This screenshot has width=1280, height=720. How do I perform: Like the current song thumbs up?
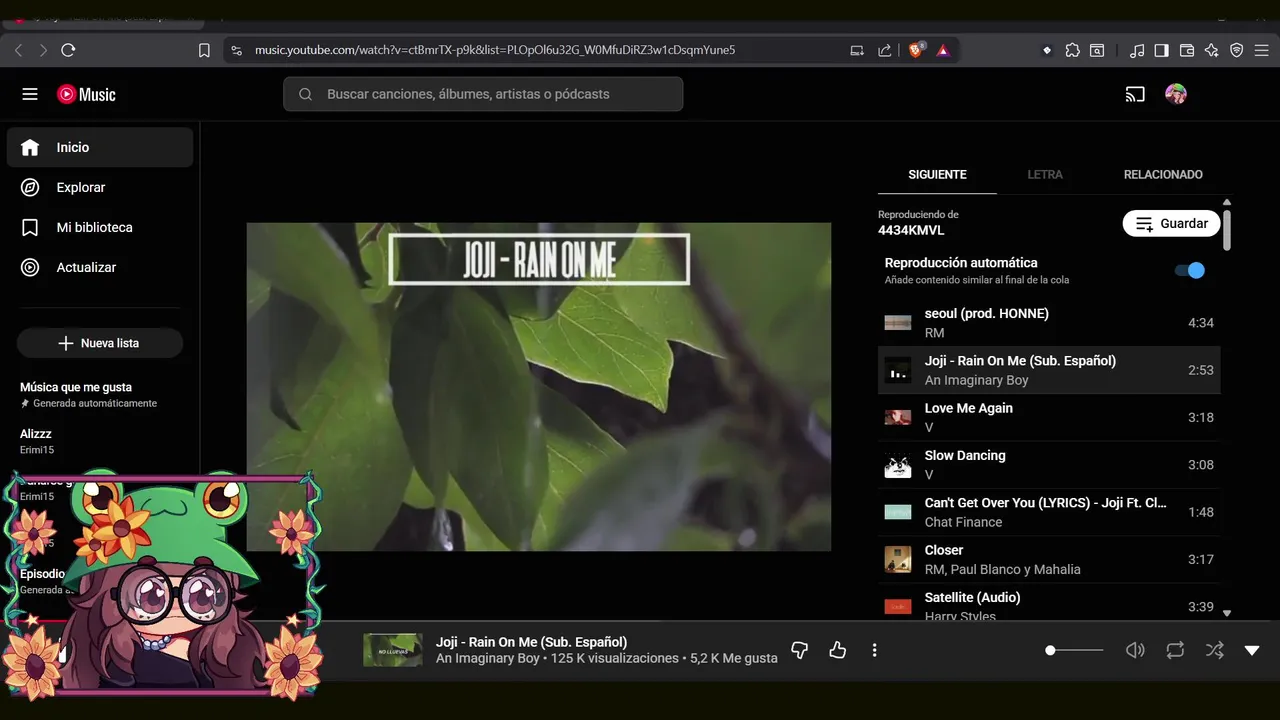pos(838,650)
